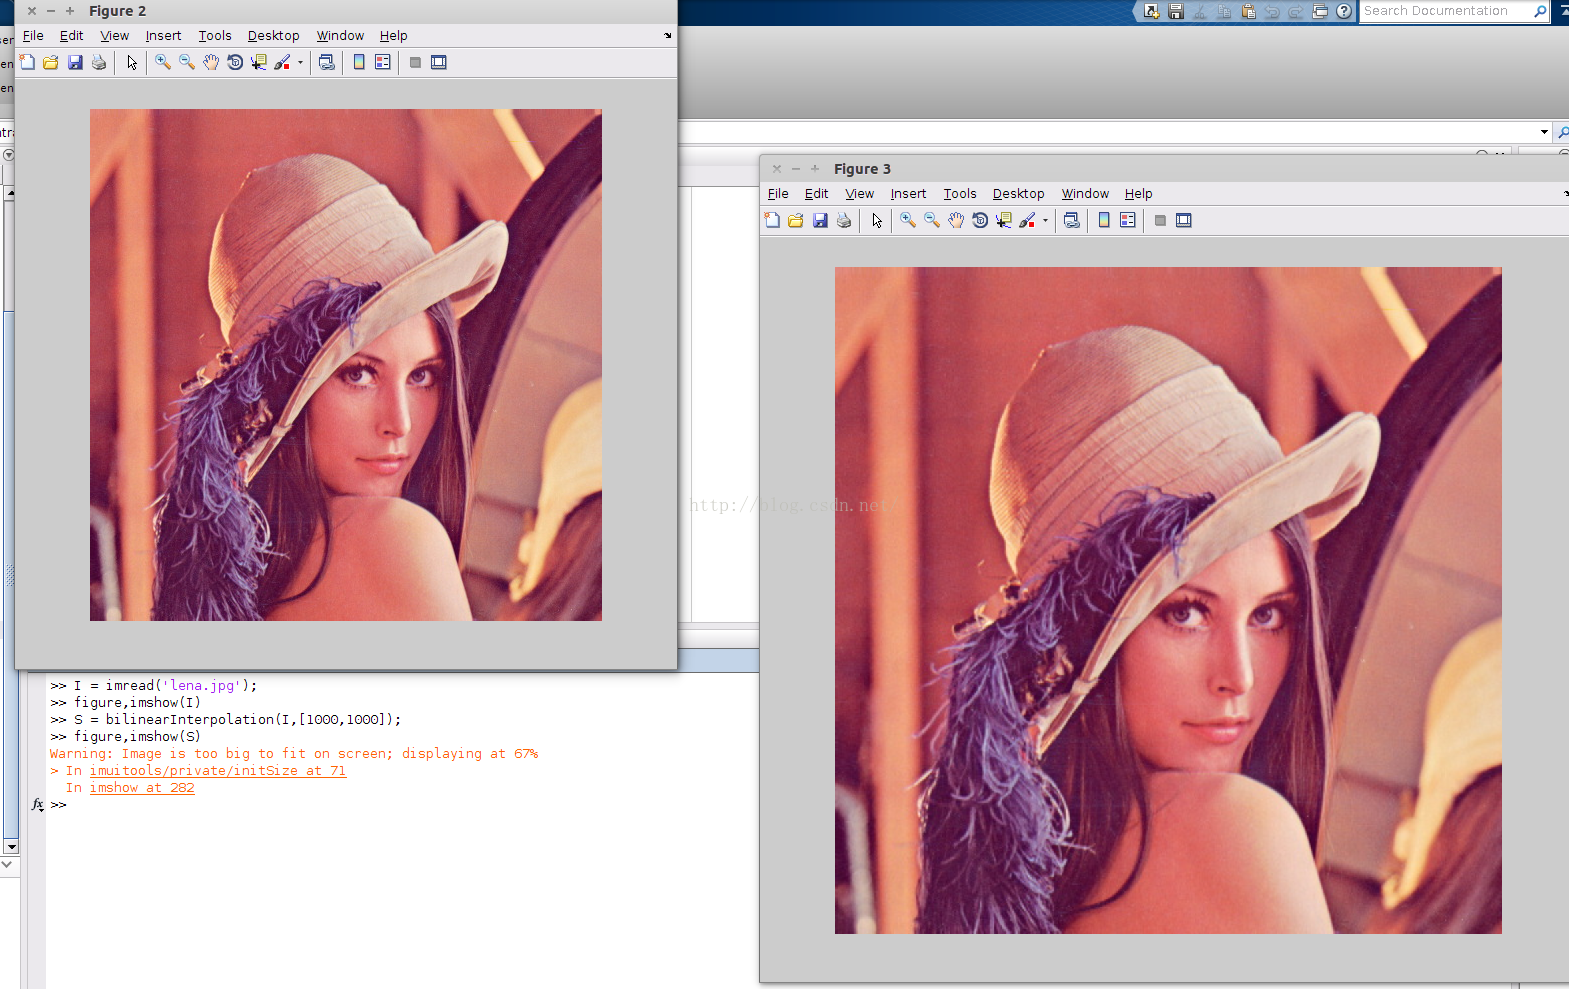The image size is (1569, 989).
Task: Enable Data Cursor tool in Figure 2
Action: tap(259, 62)
